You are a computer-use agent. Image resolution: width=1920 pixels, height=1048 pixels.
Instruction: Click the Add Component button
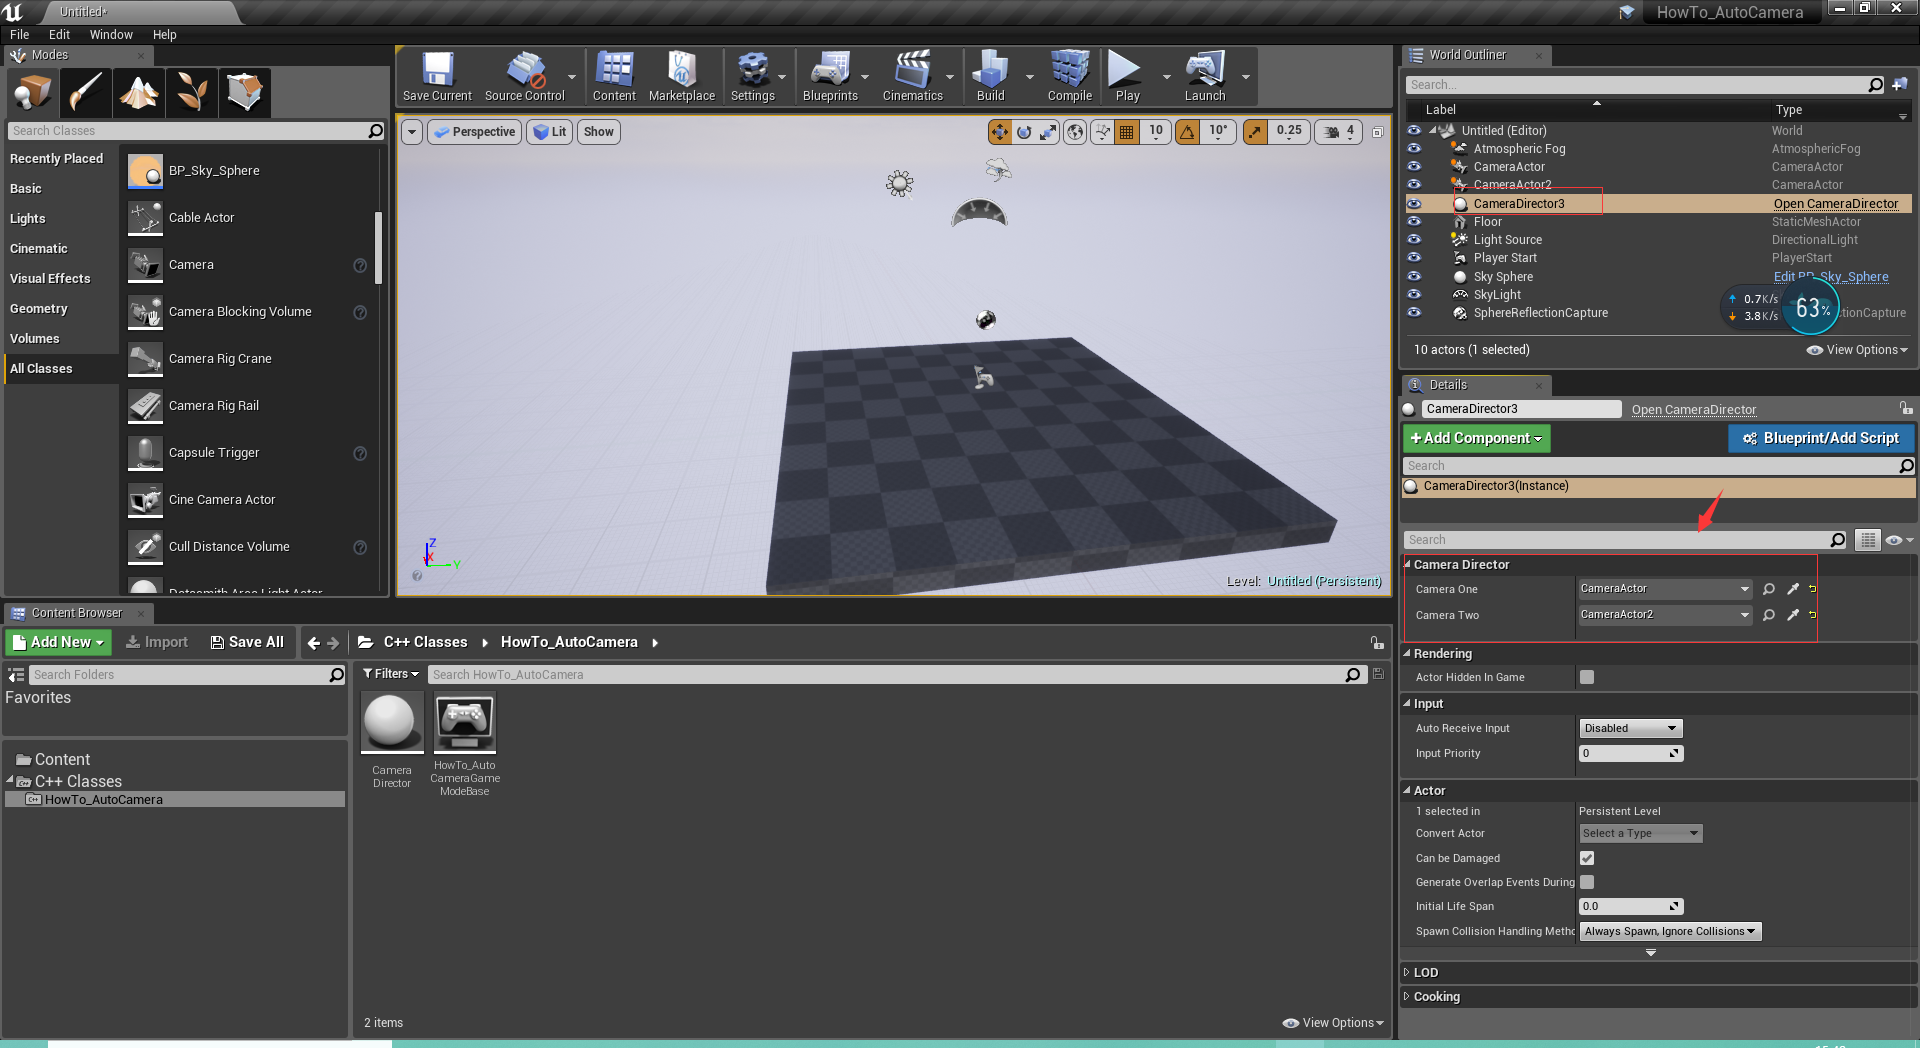(1475, 438)
